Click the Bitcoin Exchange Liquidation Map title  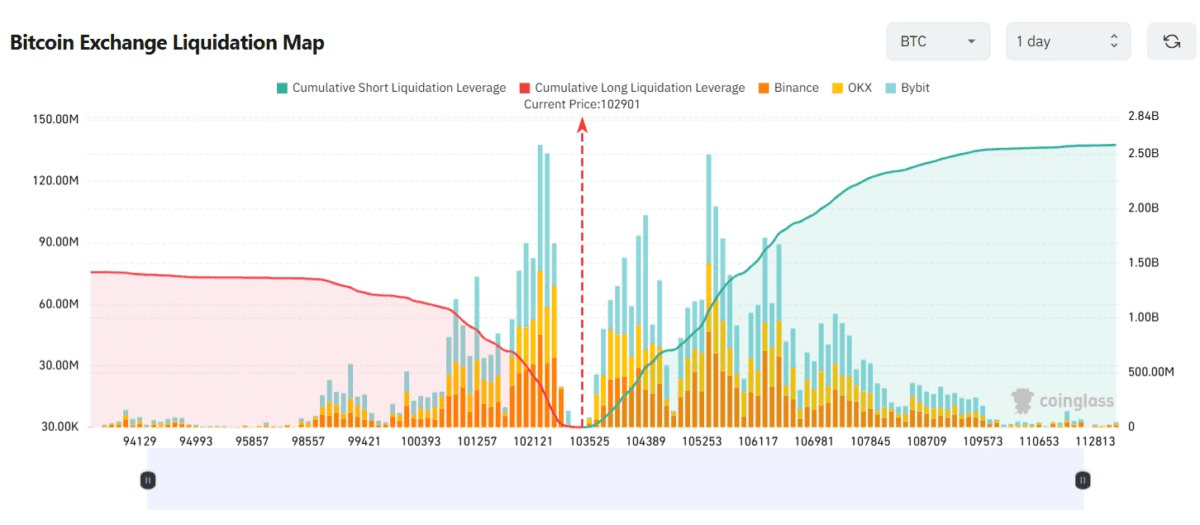pos(167,43)
